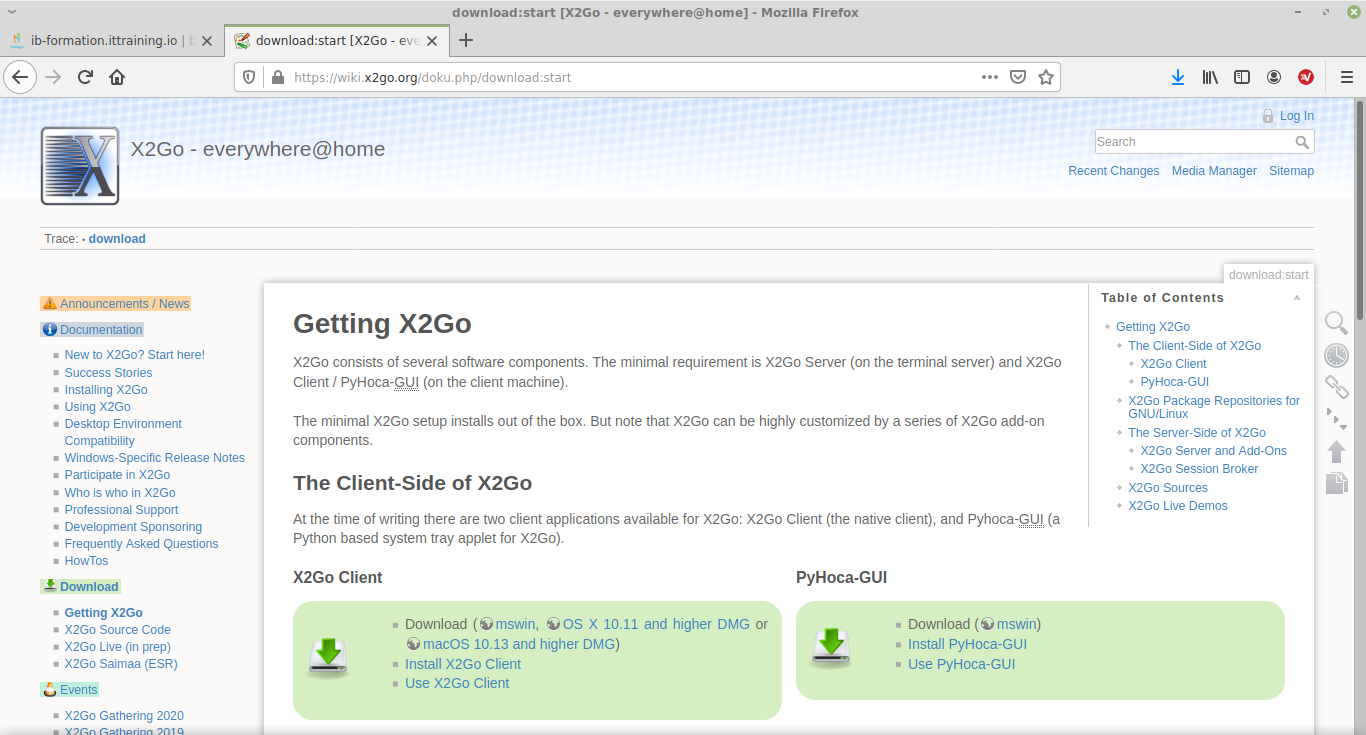Click the X2Go Client green download icon
1366x735 pixels.
(329, 657)
